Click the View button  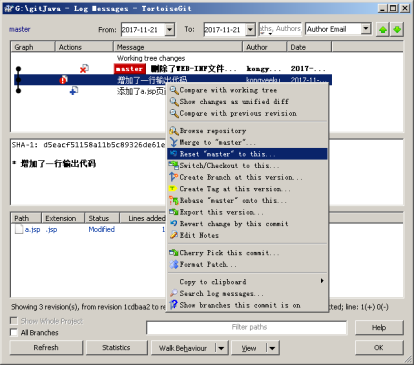249,348
